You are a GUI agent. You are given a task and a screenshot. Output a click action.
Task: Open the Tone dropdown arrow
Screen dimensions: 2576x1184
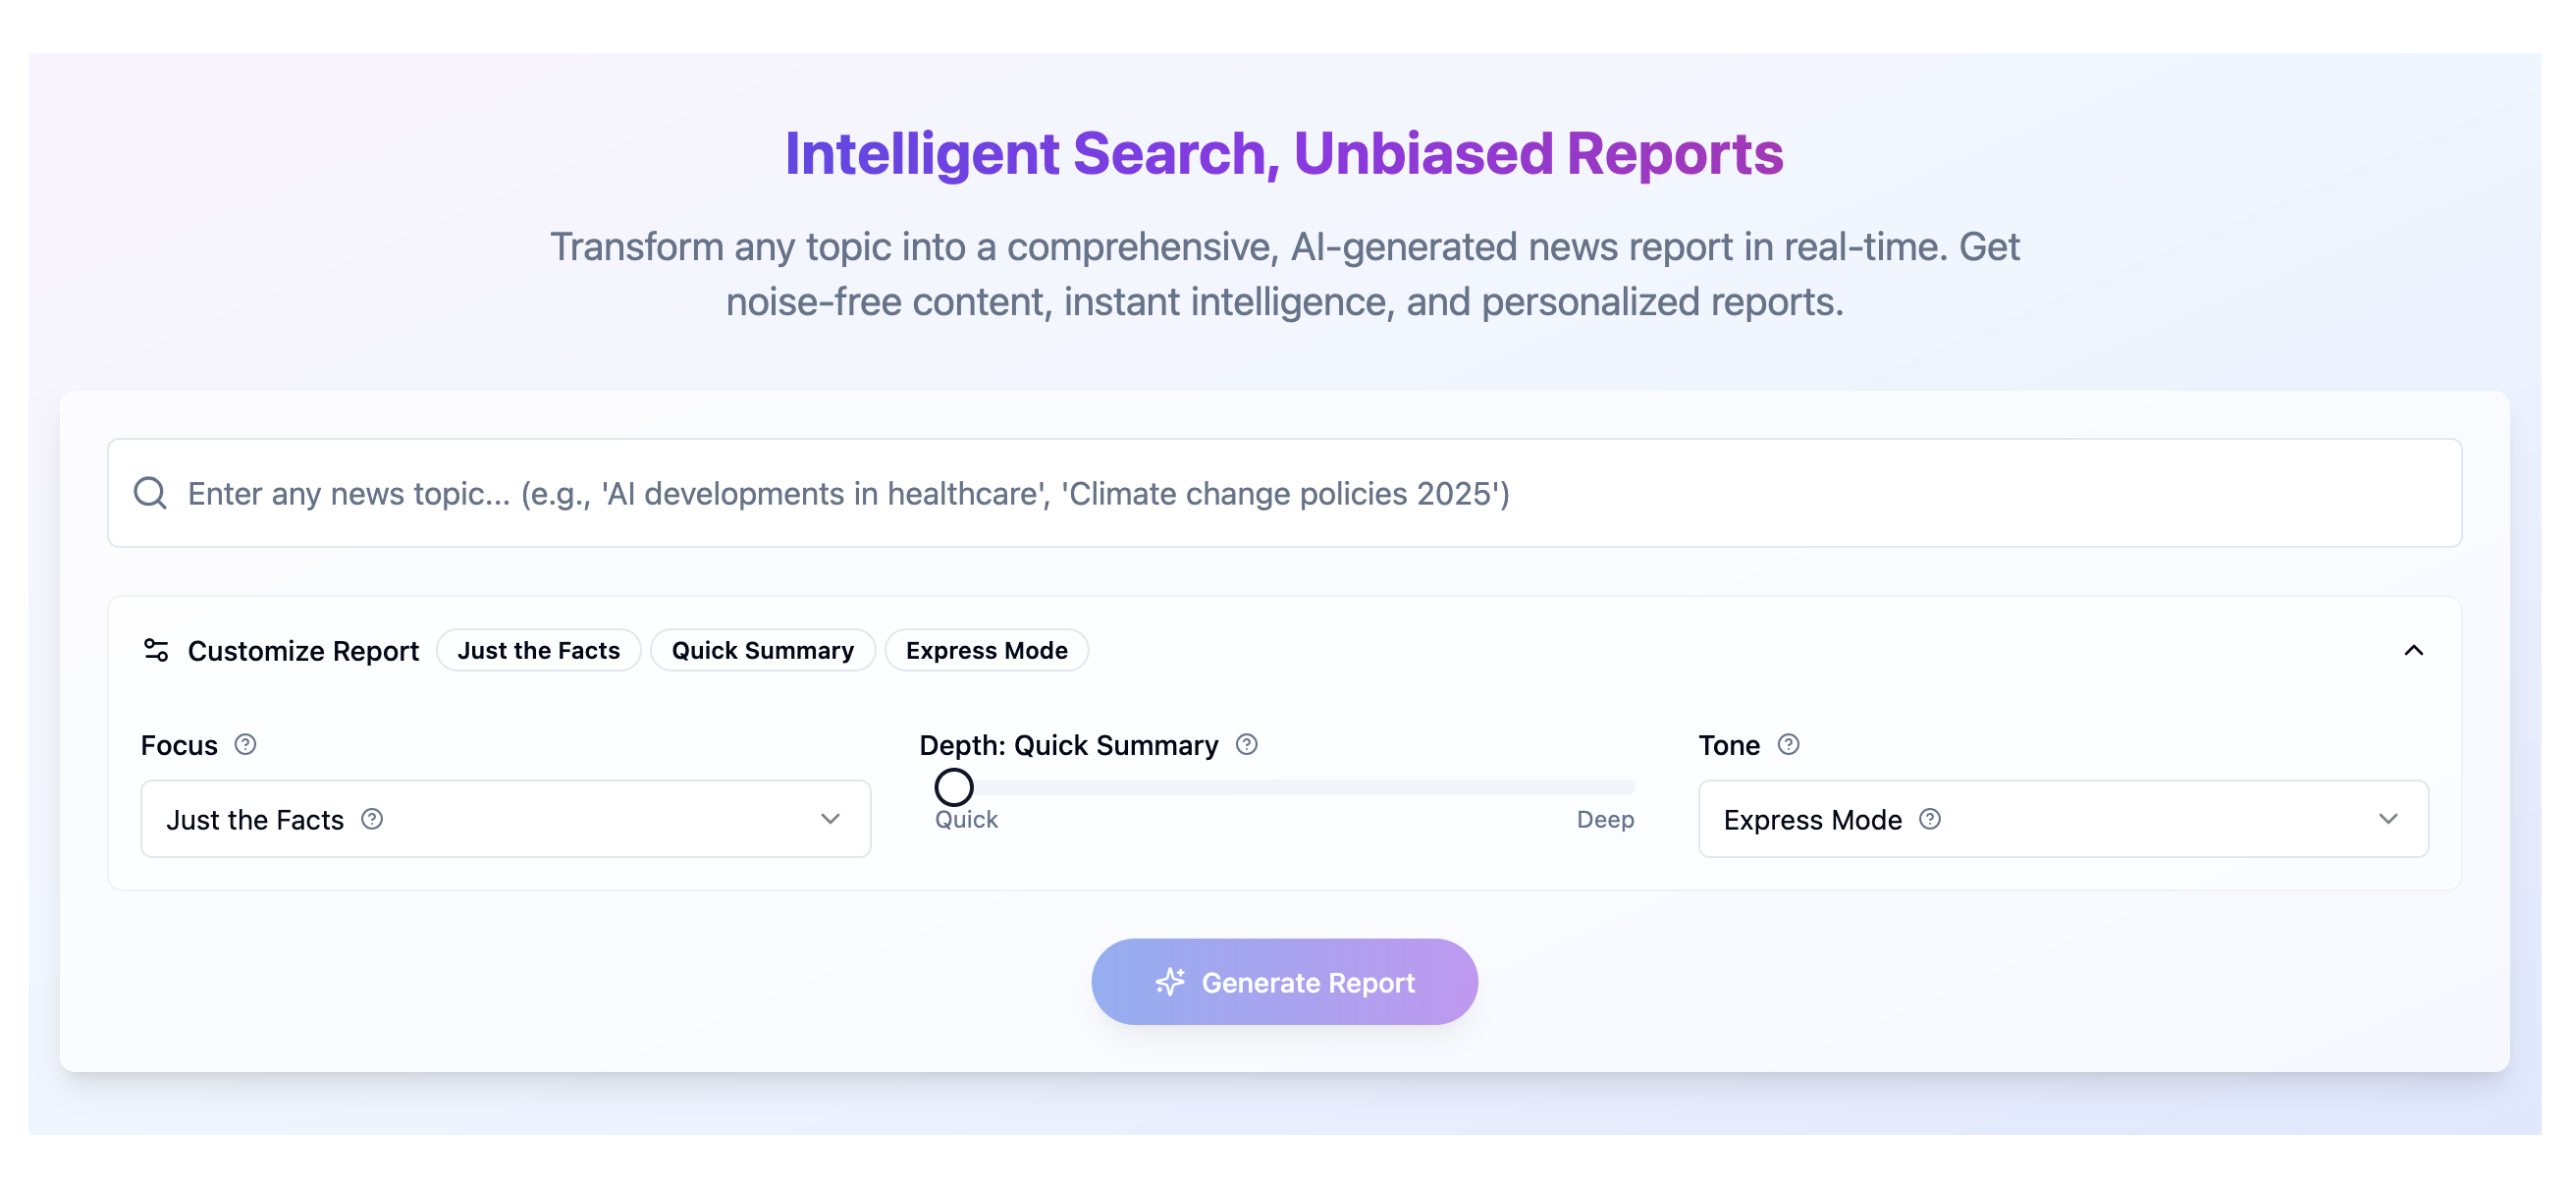2388,819
